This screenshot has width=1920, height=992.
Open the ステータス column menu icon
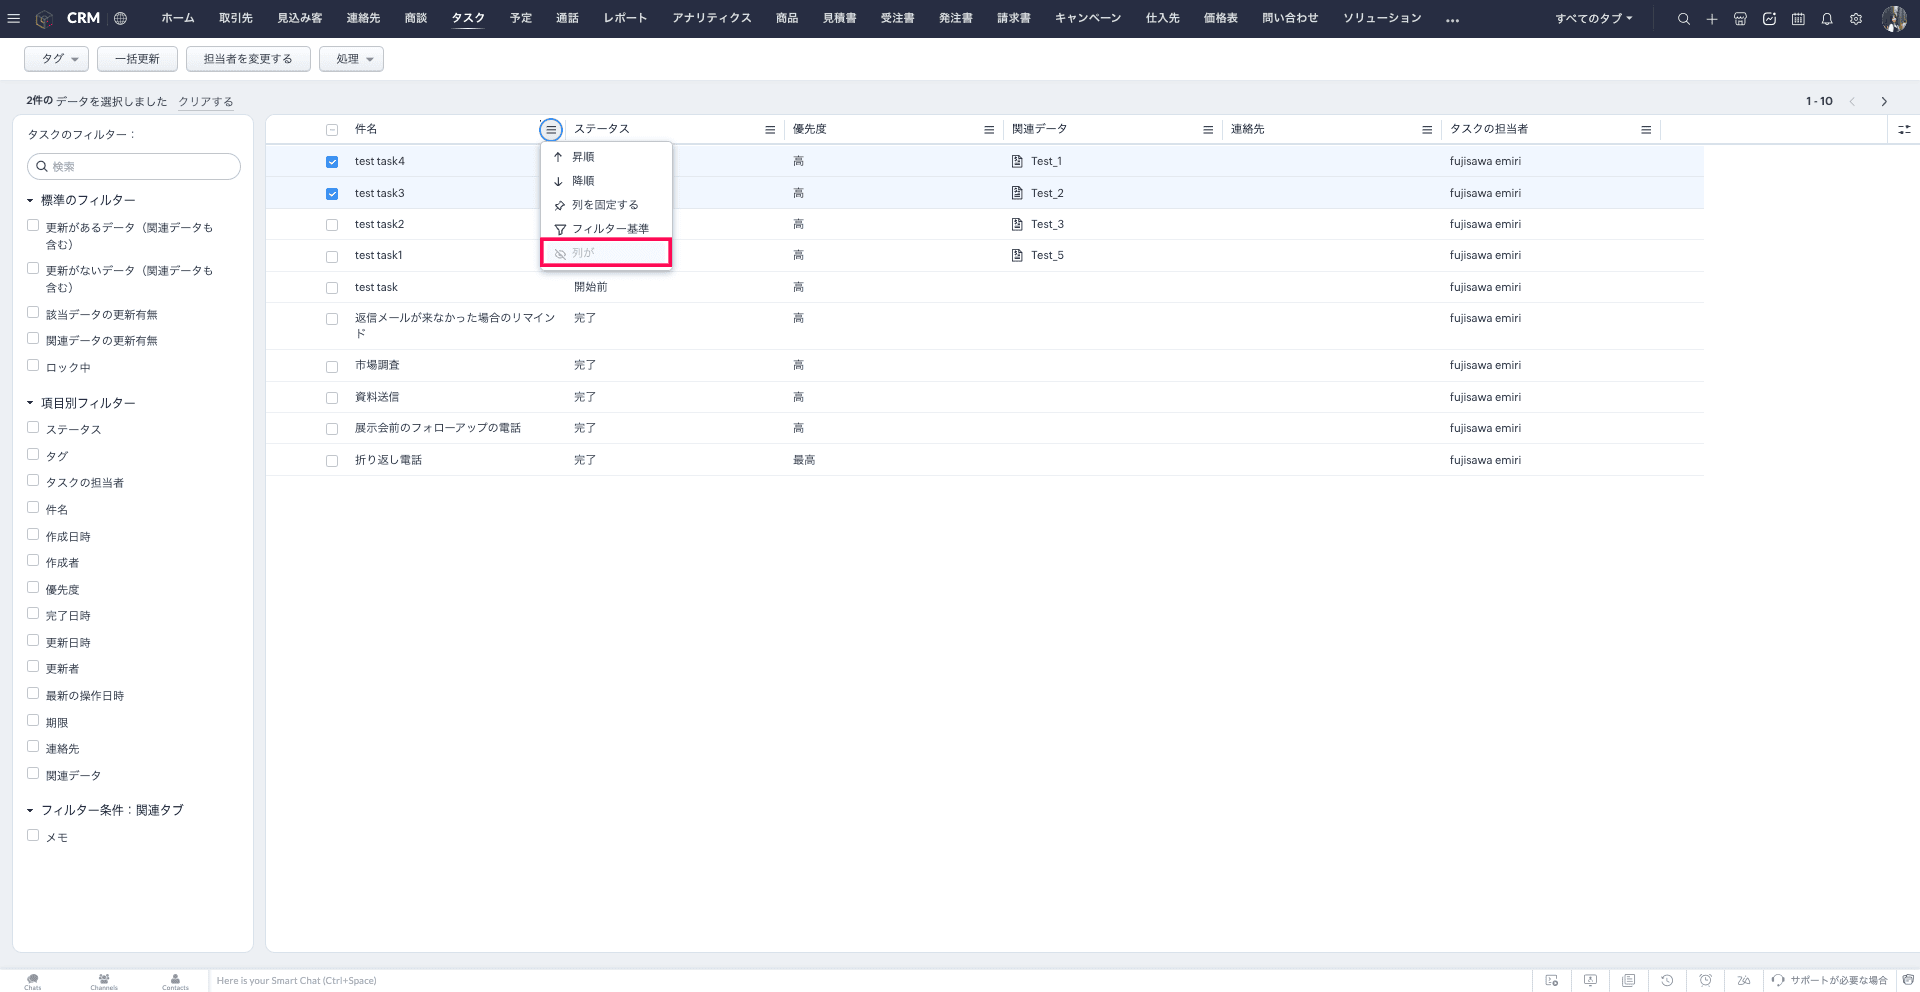770,130
